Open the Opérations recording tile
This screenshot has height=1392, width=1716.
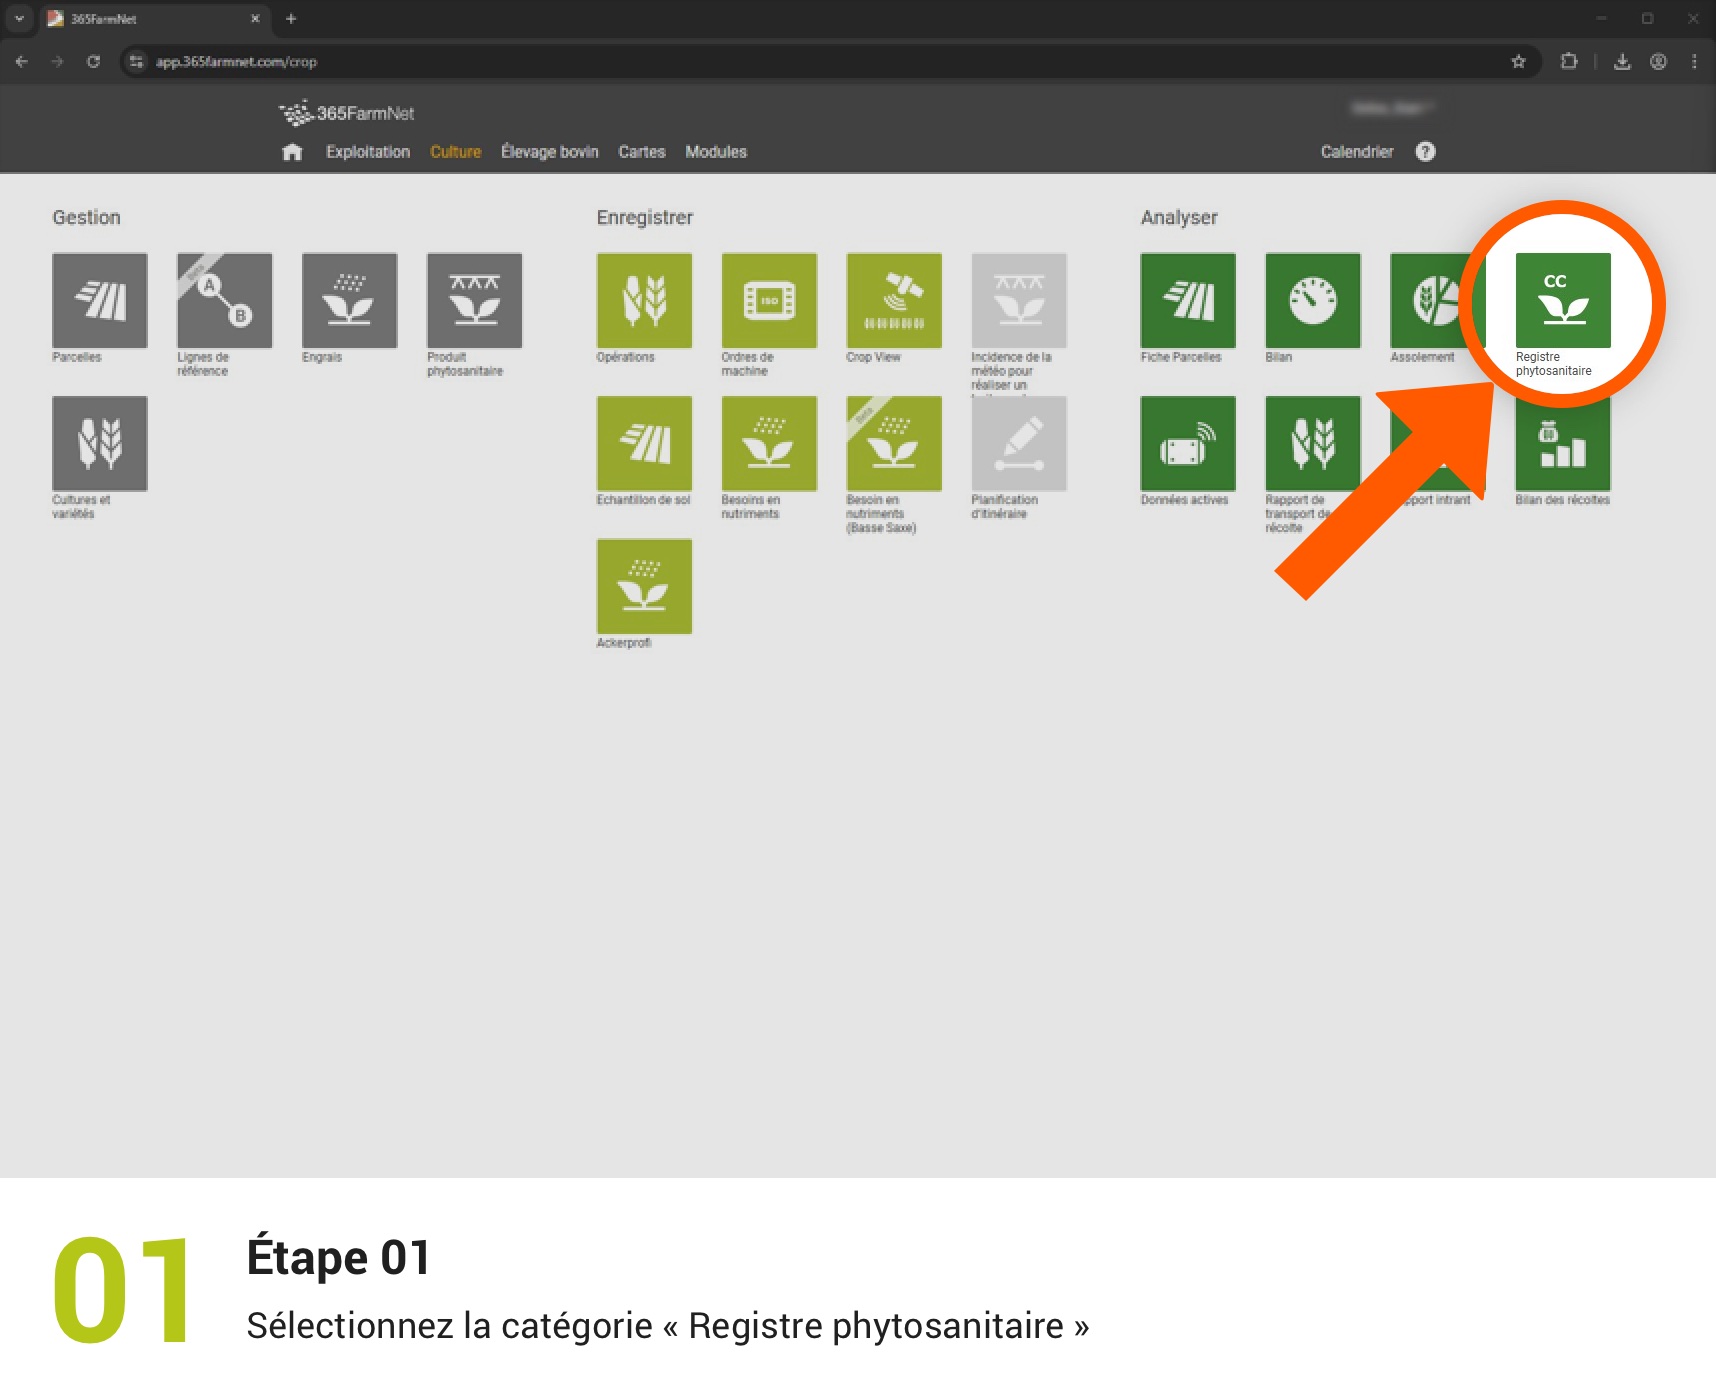(x=644, y=300)
